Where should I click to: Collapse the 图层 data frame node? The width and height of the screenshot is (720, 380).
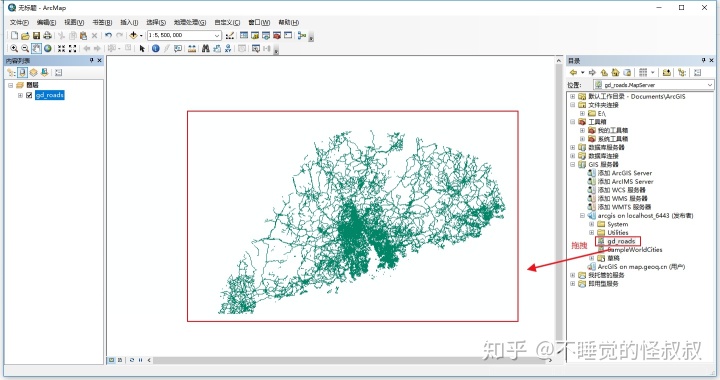coord(11,85)
